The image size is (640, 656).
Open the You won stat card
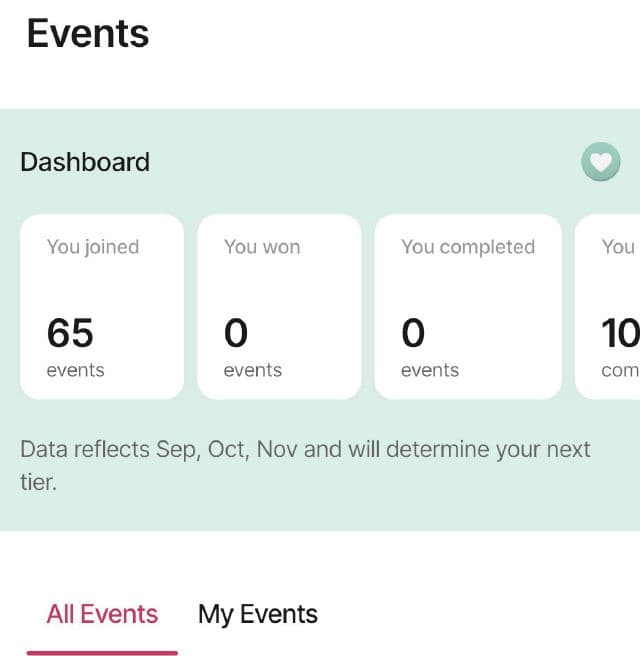[279, 307]
